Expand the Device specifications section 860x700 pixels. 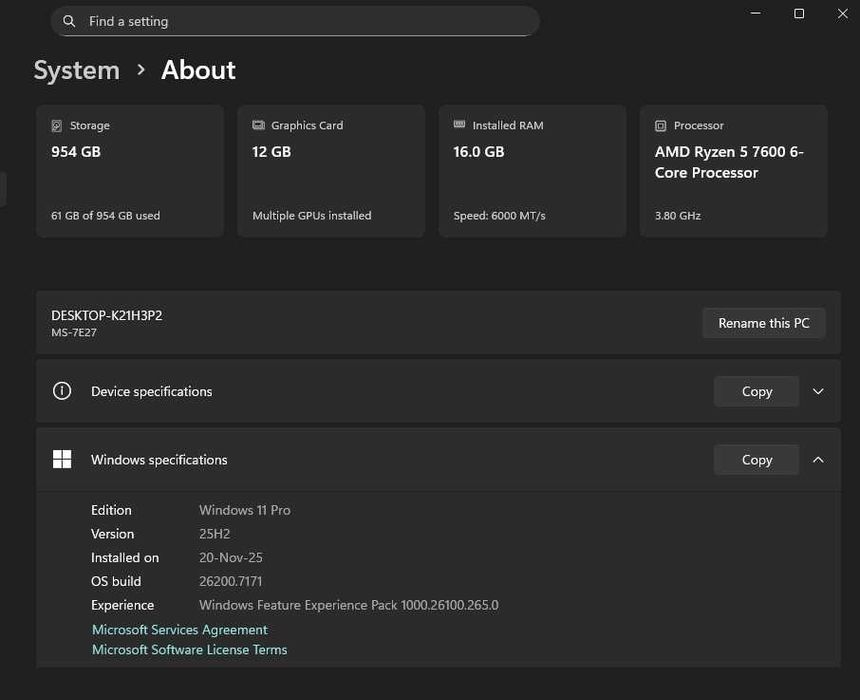[x=818, y=391]
